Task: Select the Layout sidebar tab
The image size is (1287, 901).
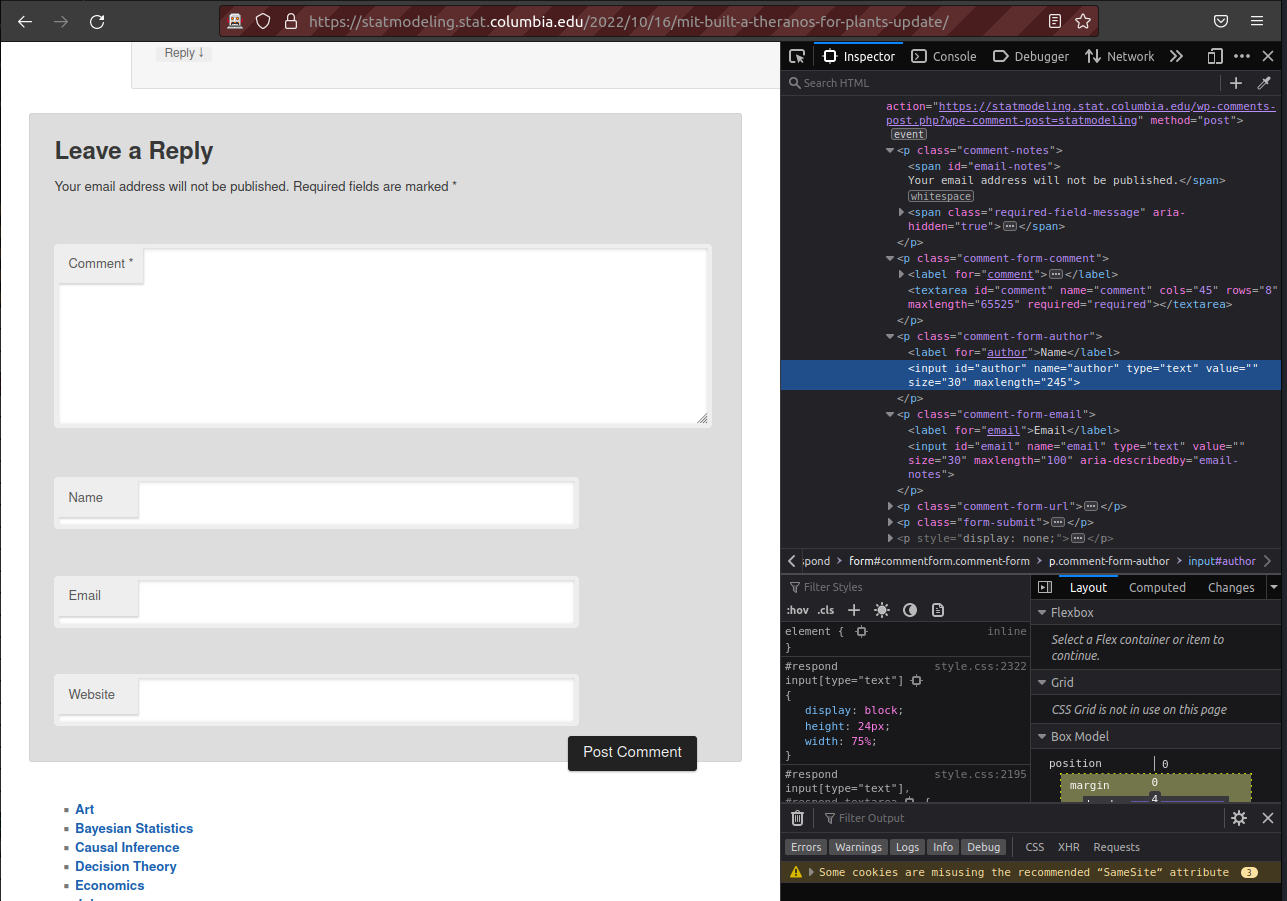Action: pyautogui.click(x=1088, y=588)
